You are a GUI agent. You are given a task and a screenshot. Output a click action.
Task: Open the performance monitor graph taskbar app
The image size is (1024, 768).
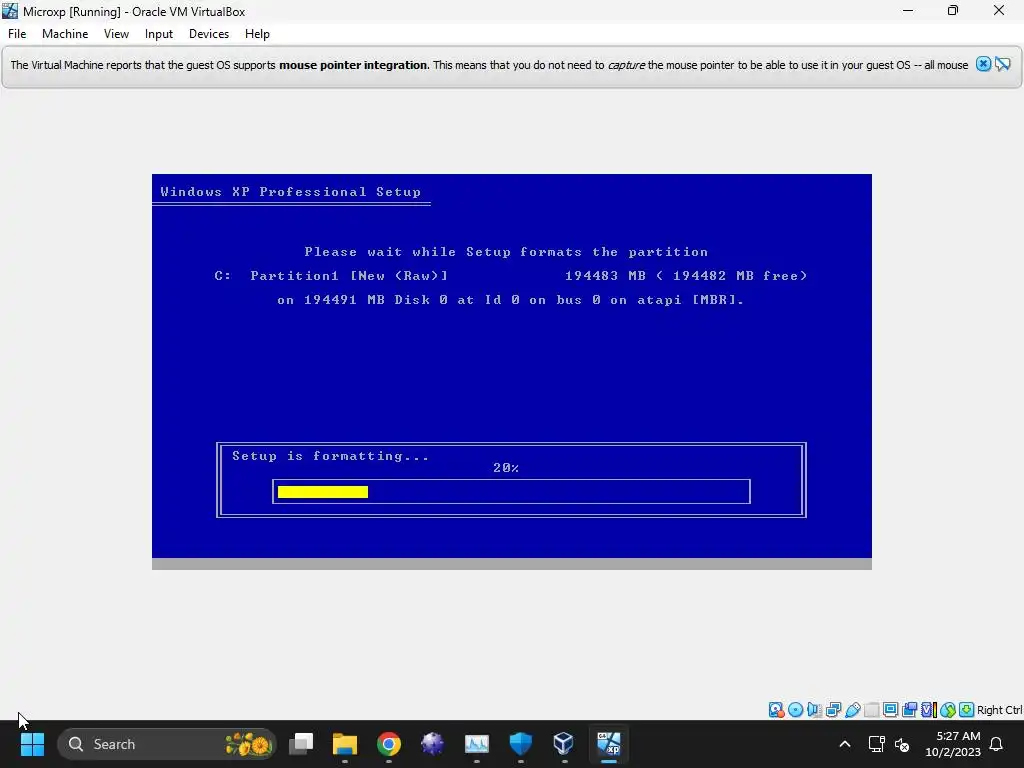[x=477, y=744]
